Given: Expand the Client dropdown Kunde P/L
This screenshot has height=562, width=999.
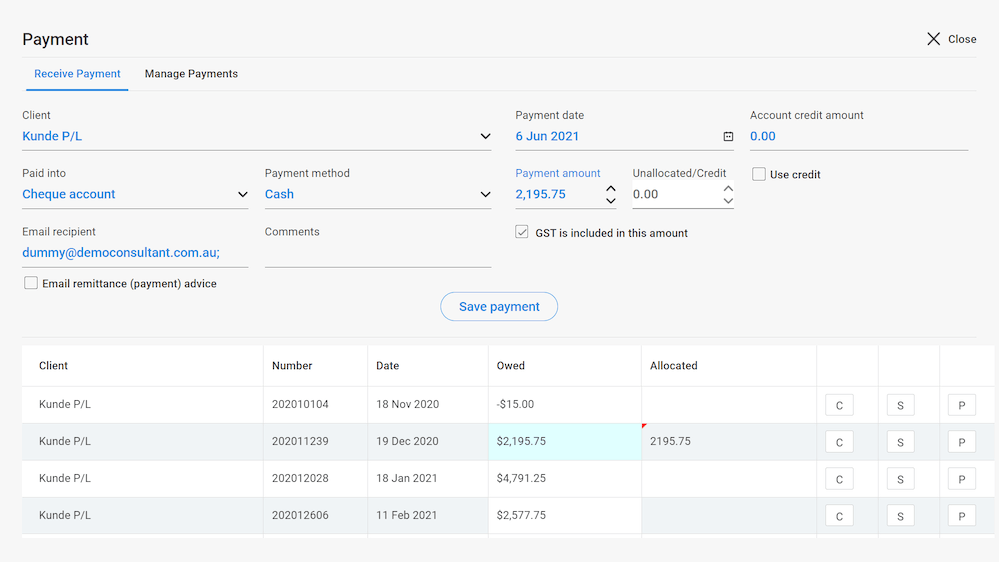Looking at the screenshot, I should [x=256, y=136].
